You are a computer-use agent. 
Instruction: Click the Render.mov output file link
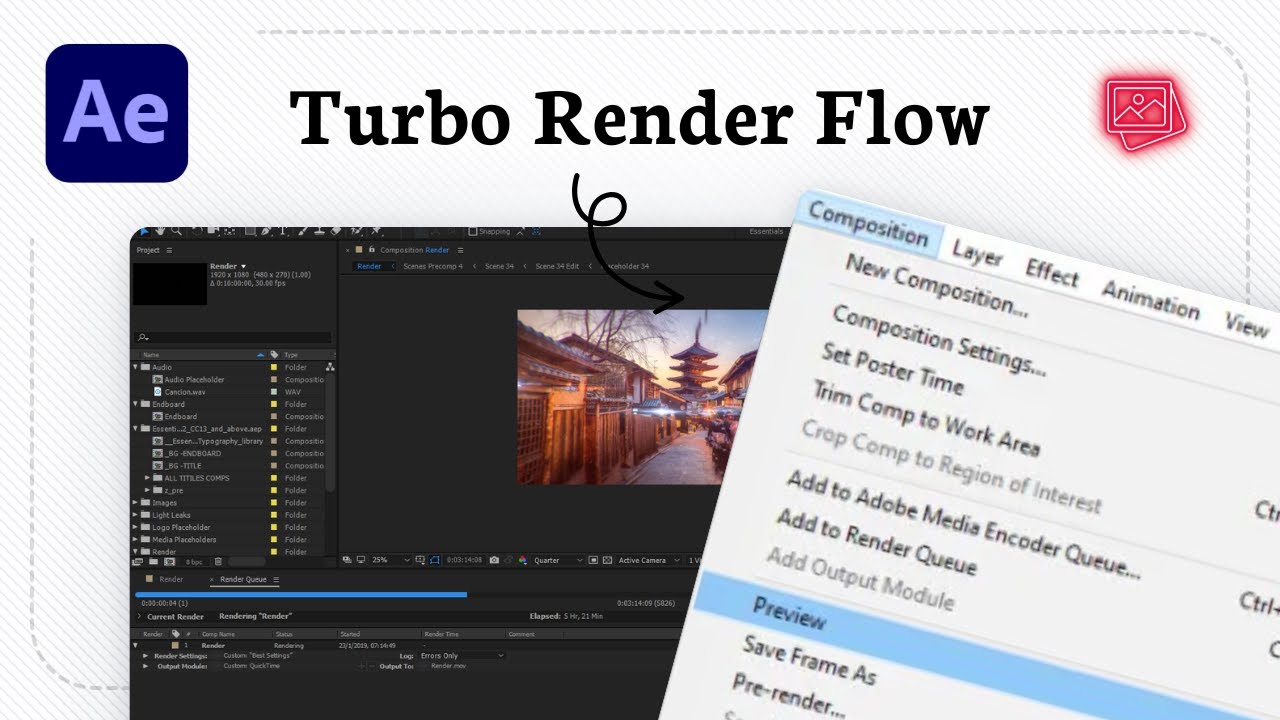coord(448,666)
